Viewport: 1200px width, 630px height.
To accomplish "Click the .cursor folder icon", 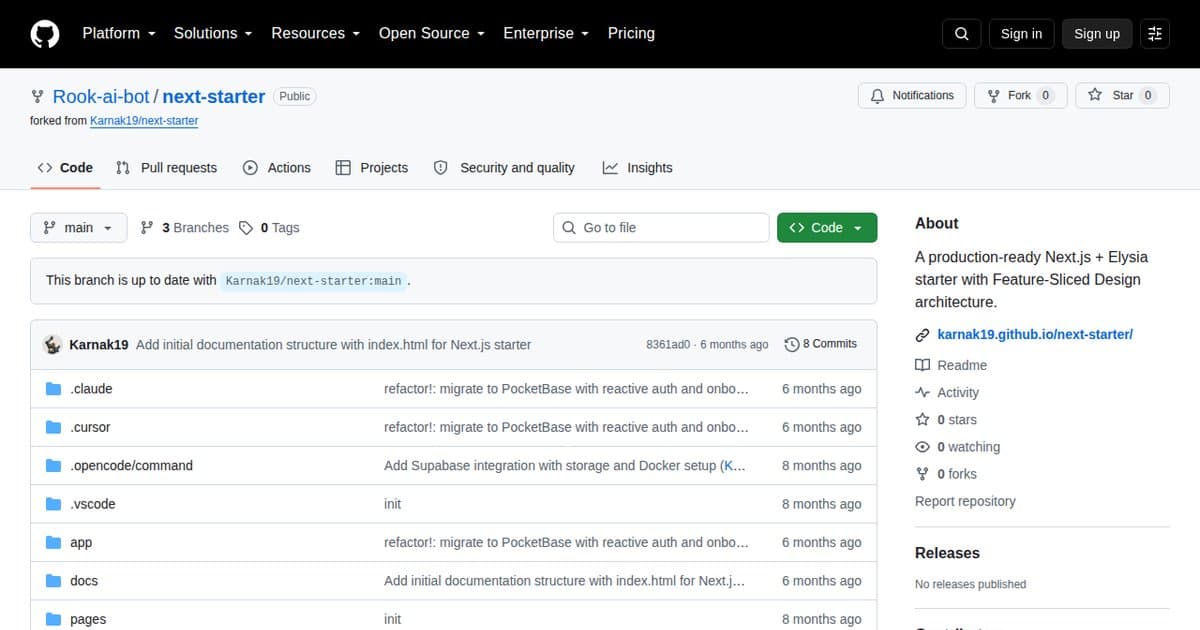I will click(54, 427).
